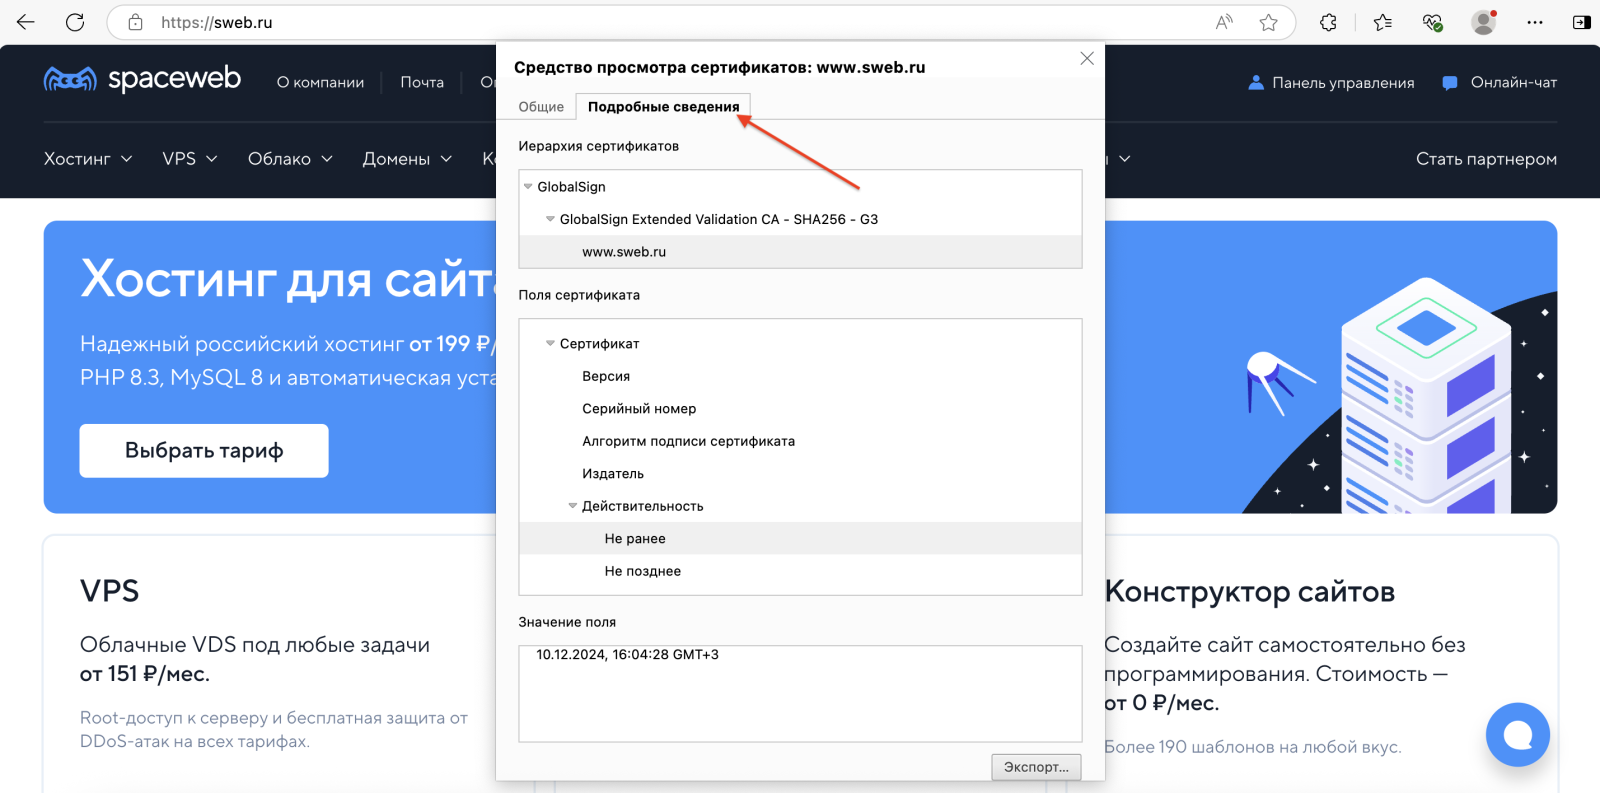Collapse the Действительность validity node
This screenshot has height=793, width=1600.
(573, 506)
